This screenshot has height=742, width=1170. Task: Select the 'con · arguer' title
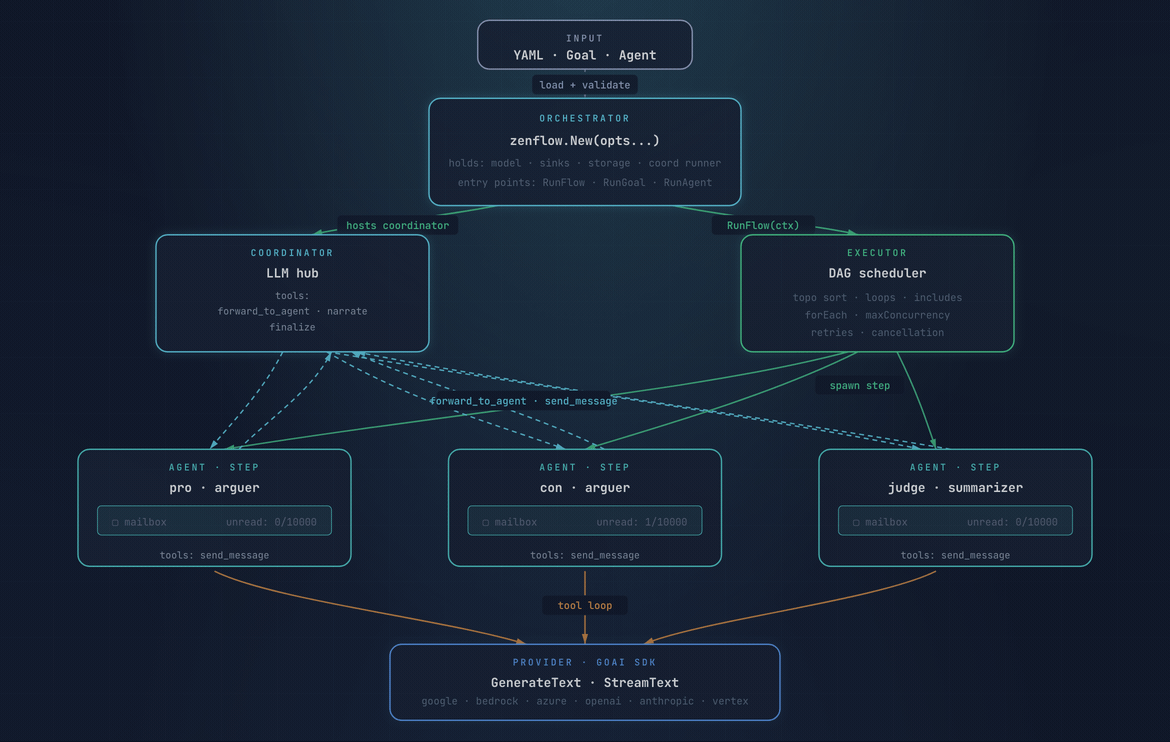tap(585, 488)
